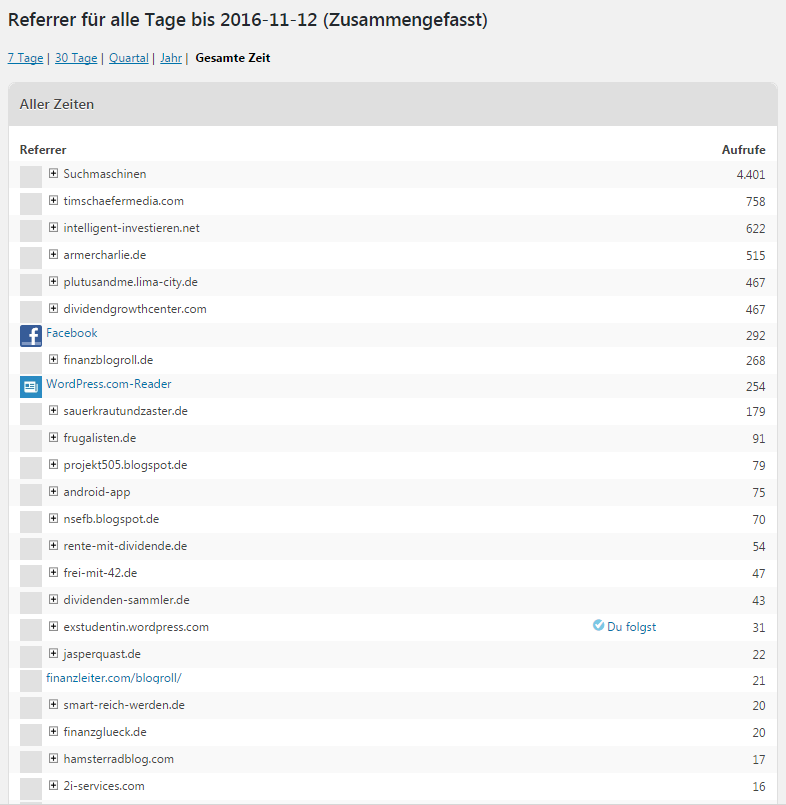
Task: Click the WordPress.com-Reader icon
Action: click(31, 386)
